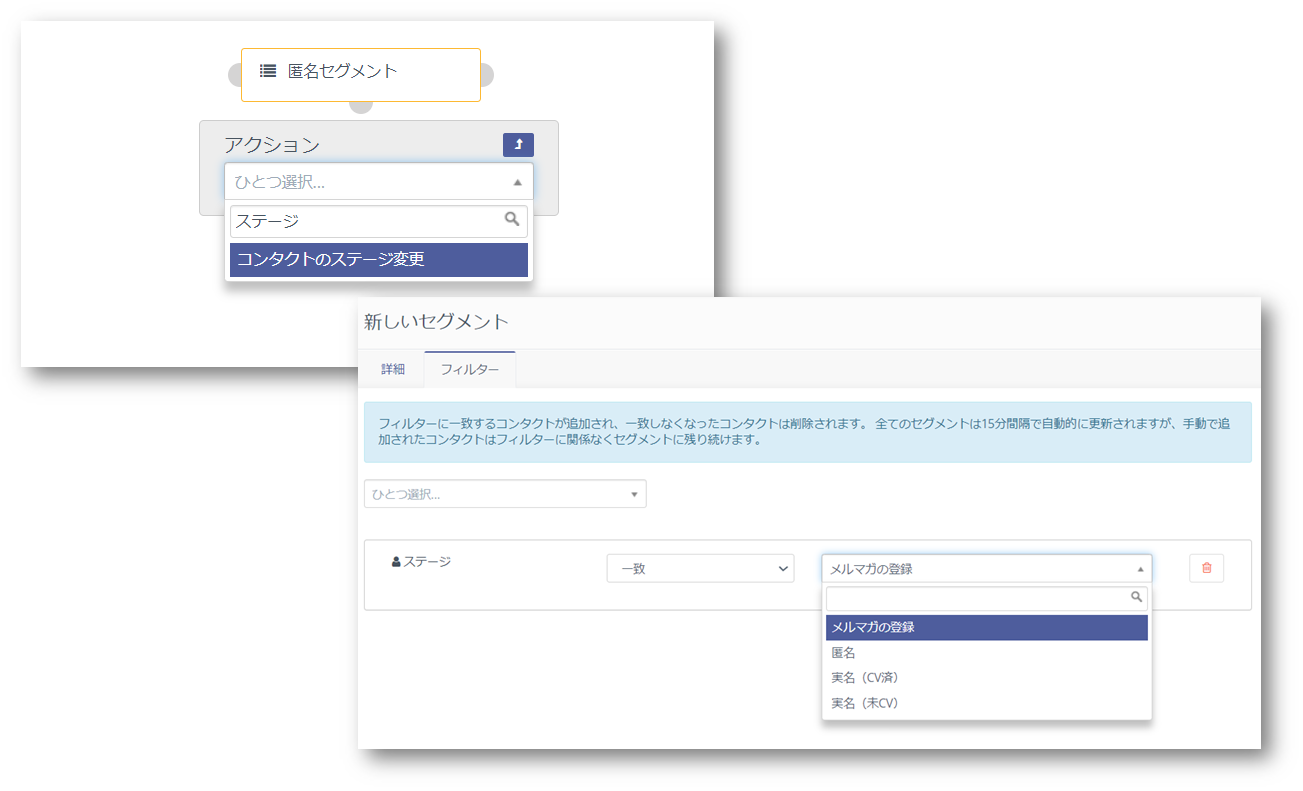This screenshot has height=791, width=1303.
Task: Open the 一致 operator dropdown
Action: 700,568
